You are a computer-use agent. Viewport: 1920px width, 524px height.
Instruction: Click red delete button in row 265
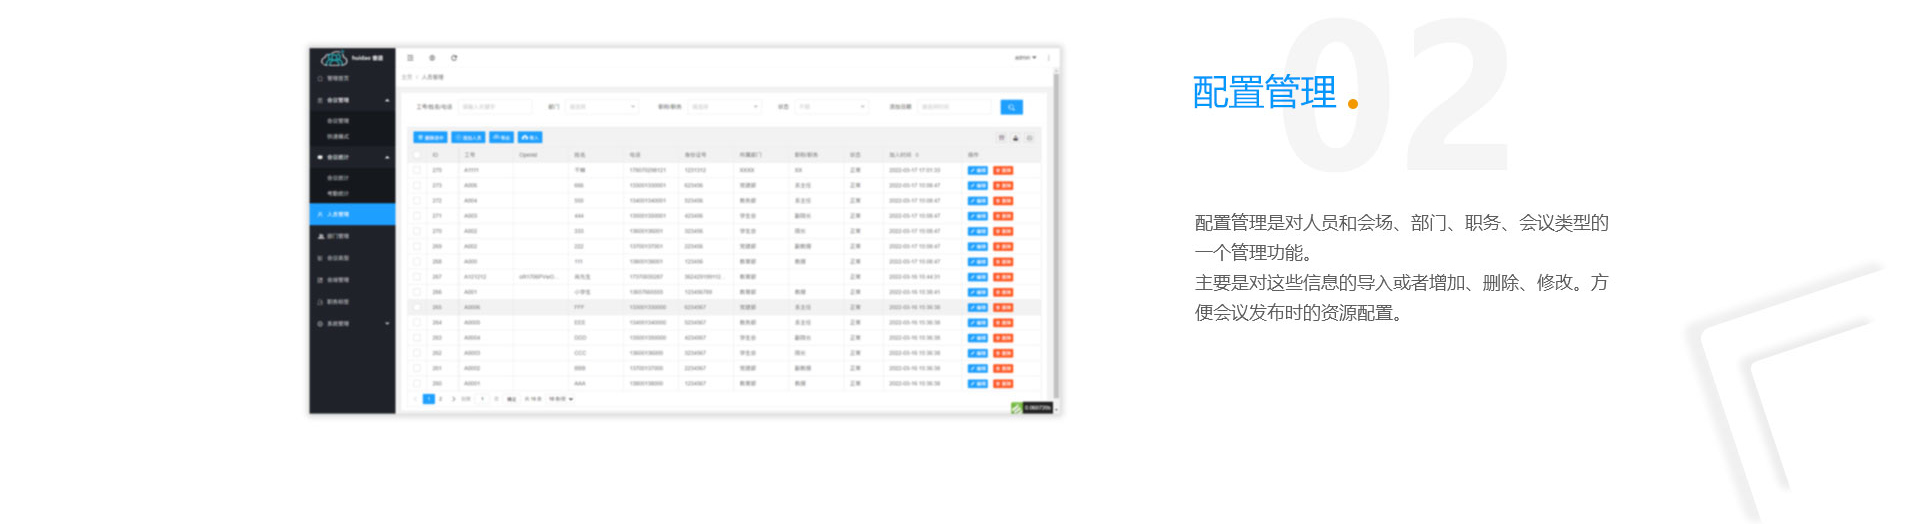1003,308
